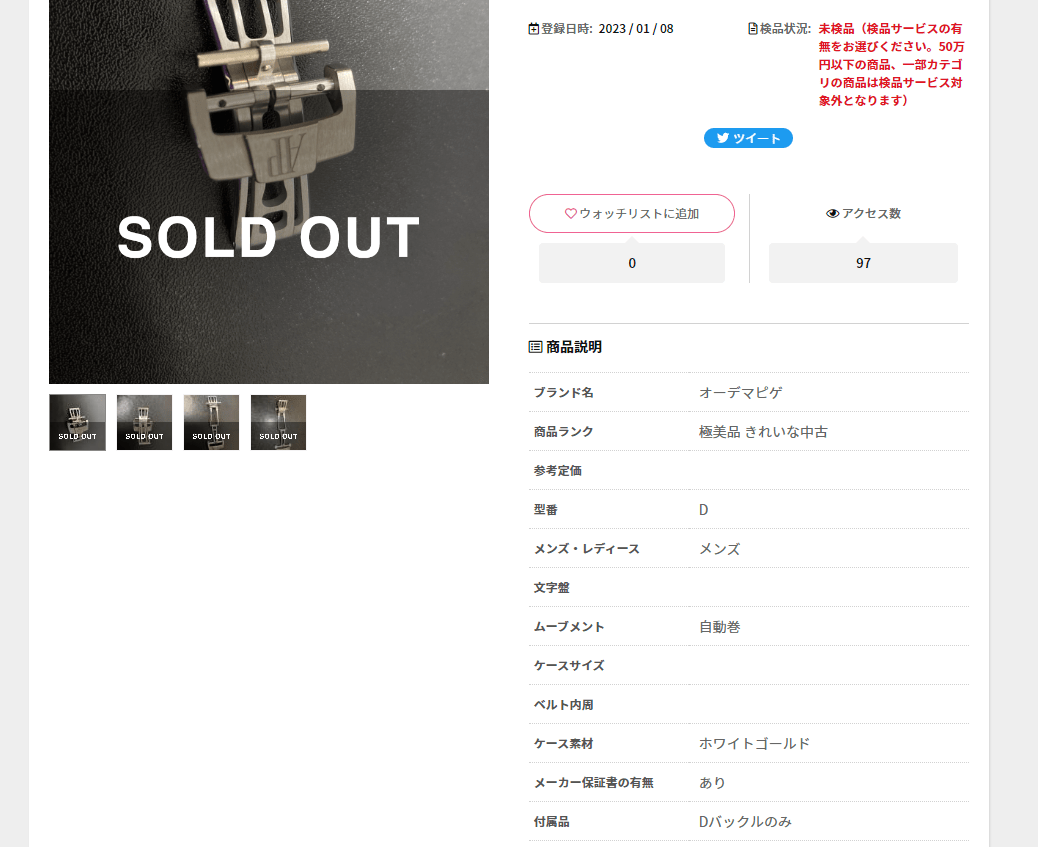Screen dimensions: 1038x847
Task: Click the 極美品 きれいな中古 rank value
Action: pos(763,432)
